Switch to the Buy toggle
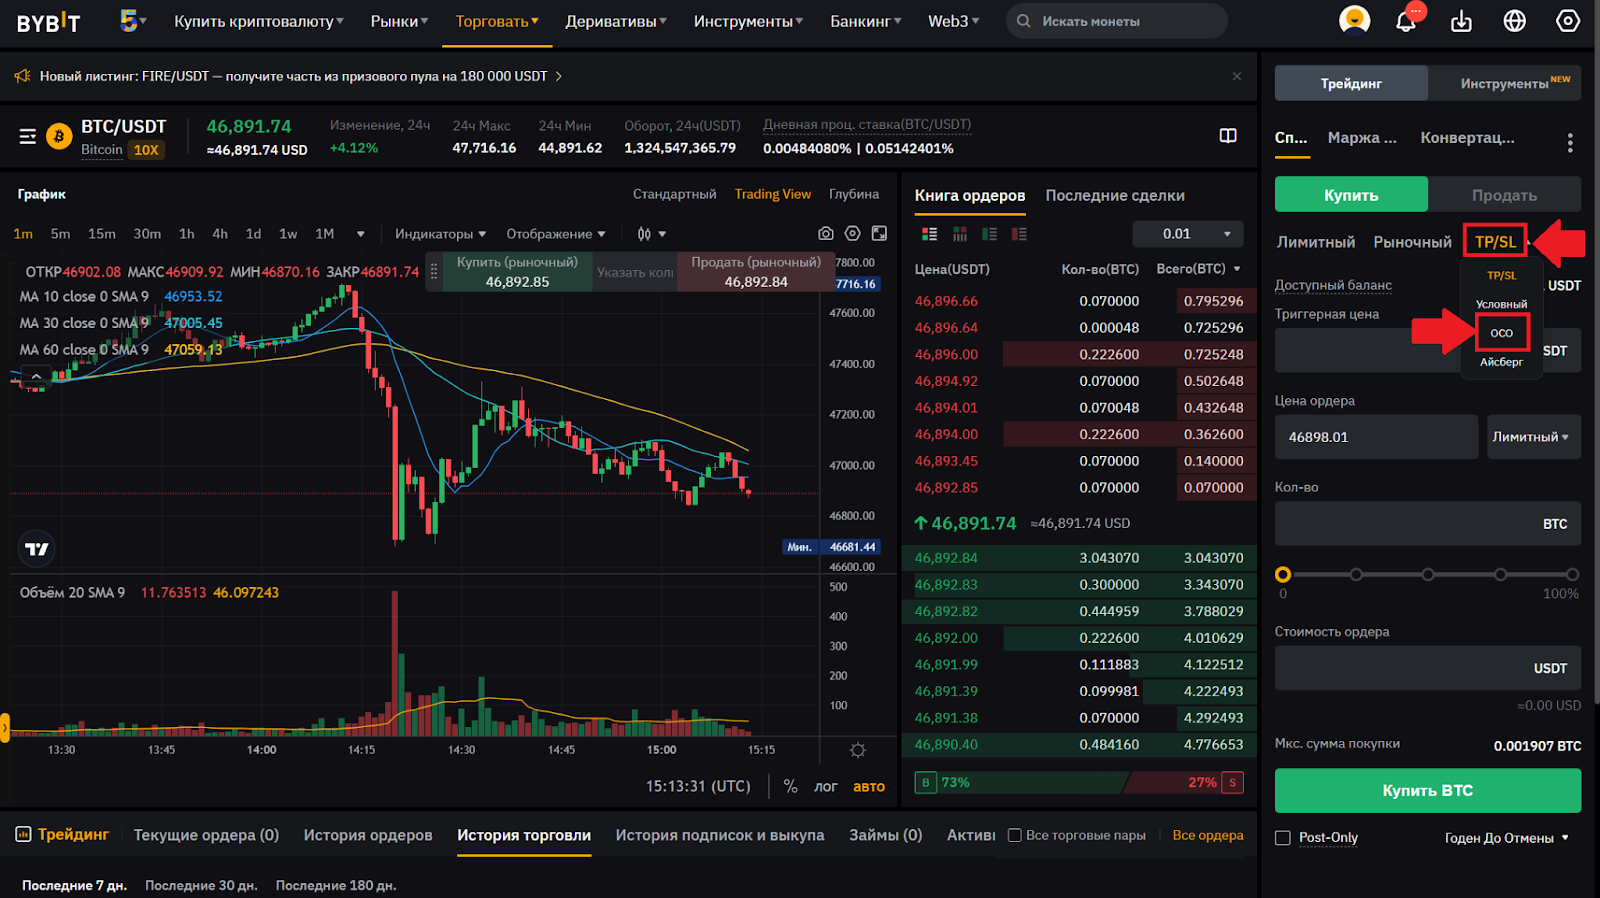 coord(1351,195)
